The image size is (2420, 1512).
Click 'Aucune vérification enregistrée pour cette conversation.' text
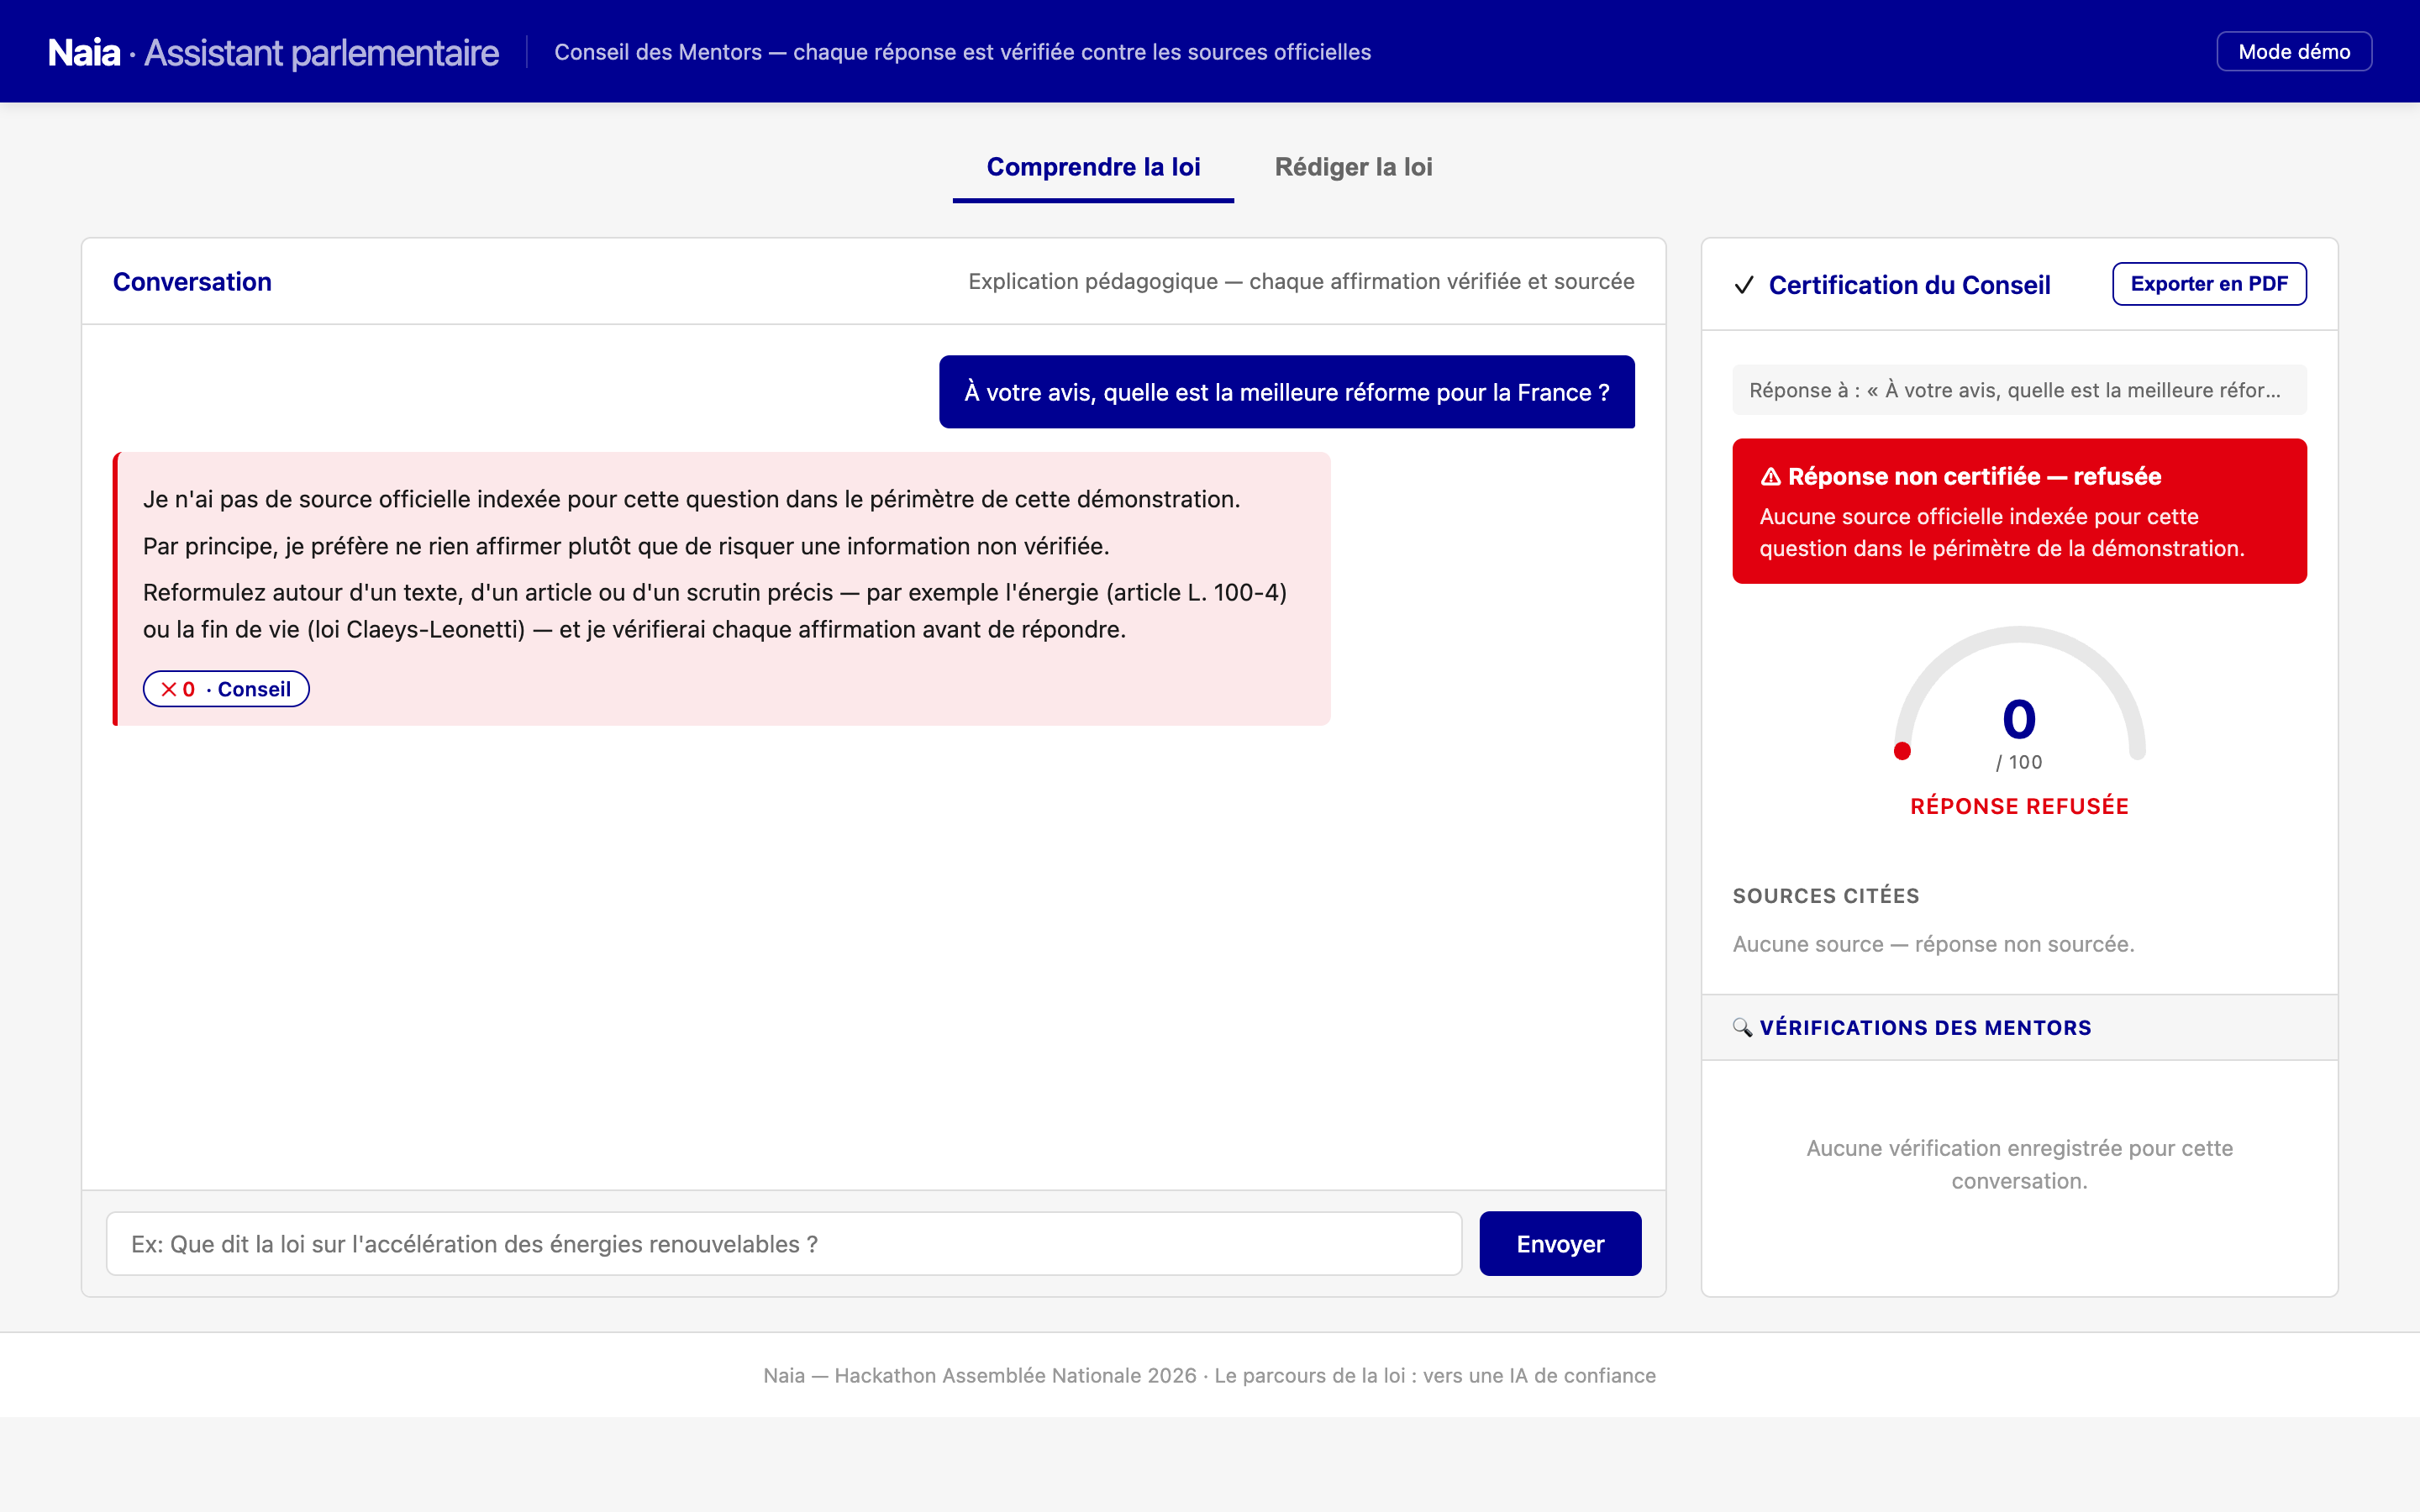point(2019,1164)
